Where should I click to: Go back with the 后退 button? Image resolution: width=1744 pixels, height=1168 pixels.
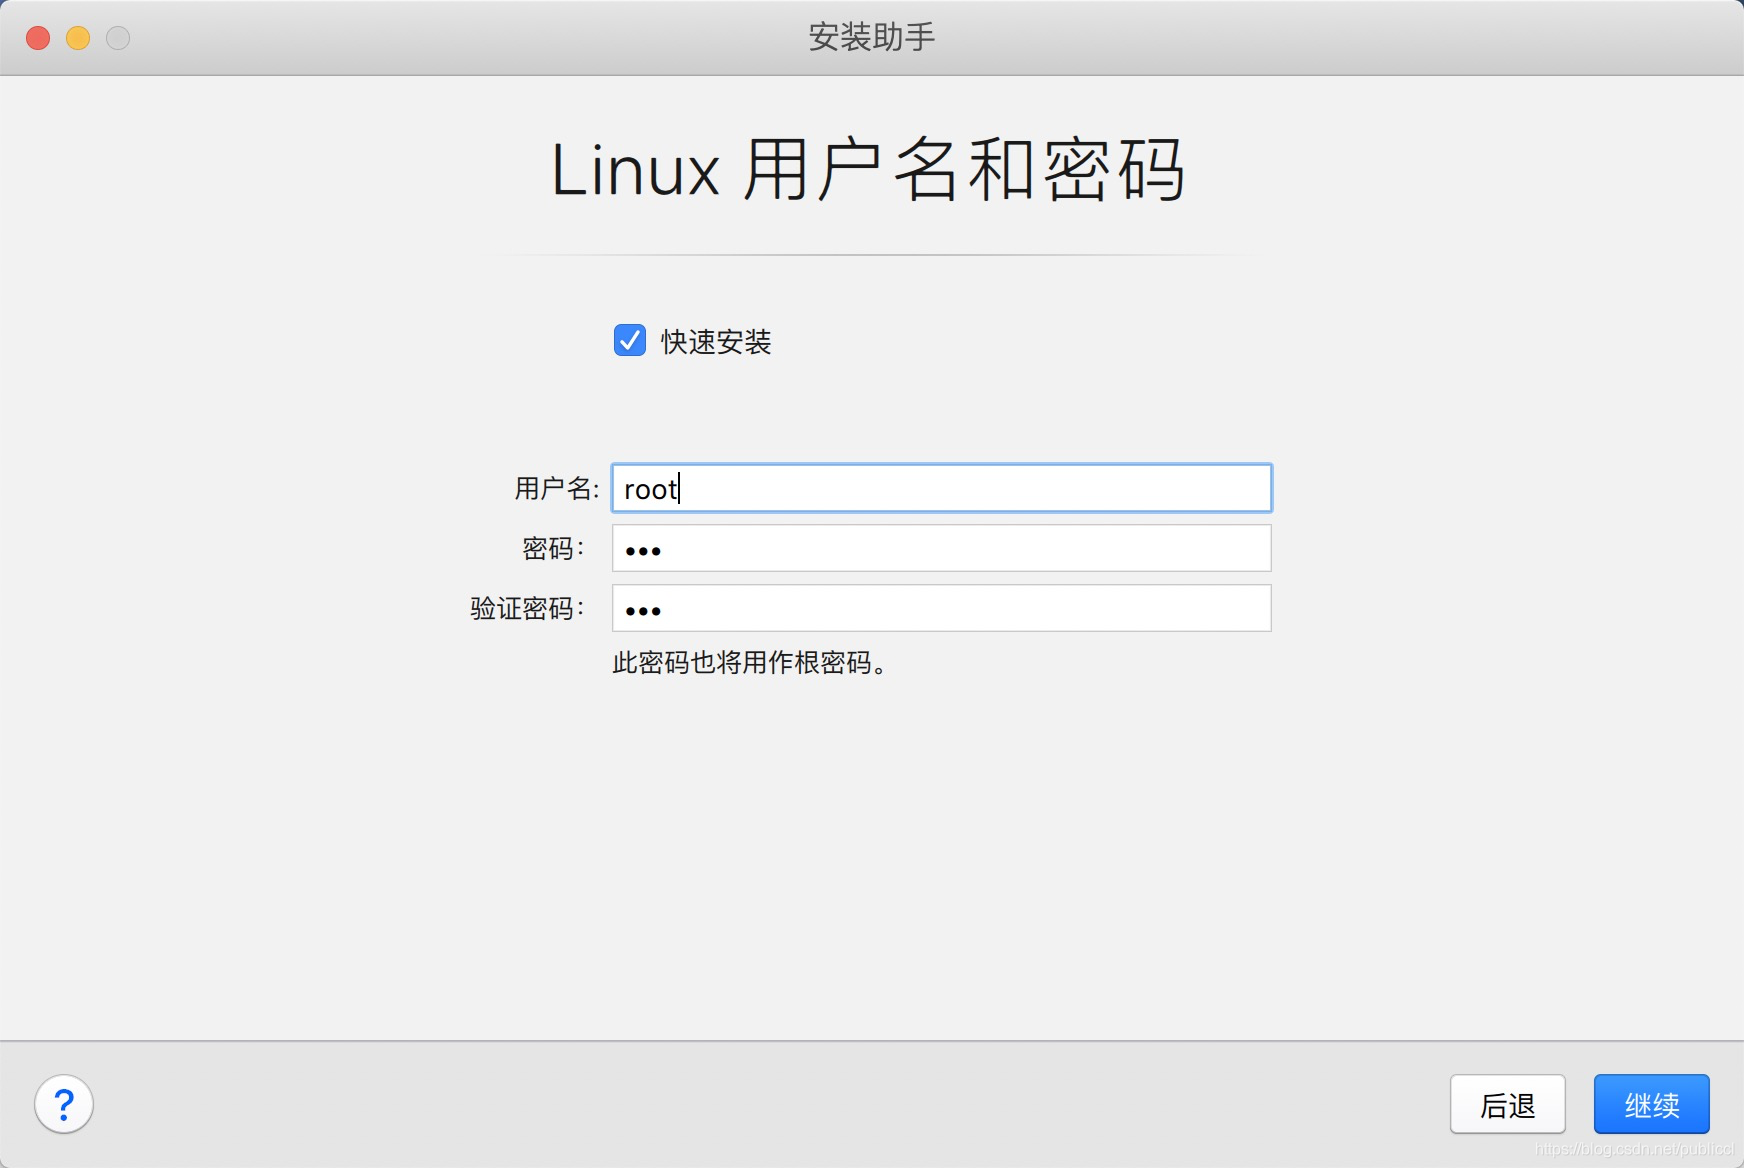coord(1508,1104)
